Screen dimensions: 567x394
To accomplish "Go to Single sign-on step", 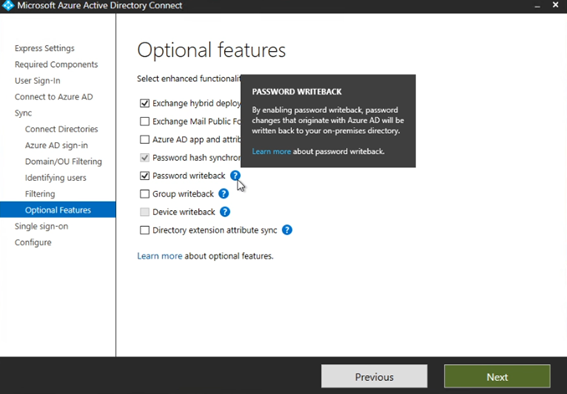I will click(x=41, y=226).
